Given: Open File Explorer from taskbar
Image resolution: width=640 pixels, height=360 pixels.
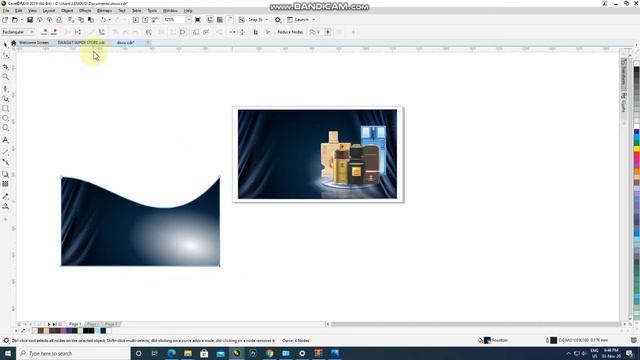Looking at the screenshot, I should point(188,353).
